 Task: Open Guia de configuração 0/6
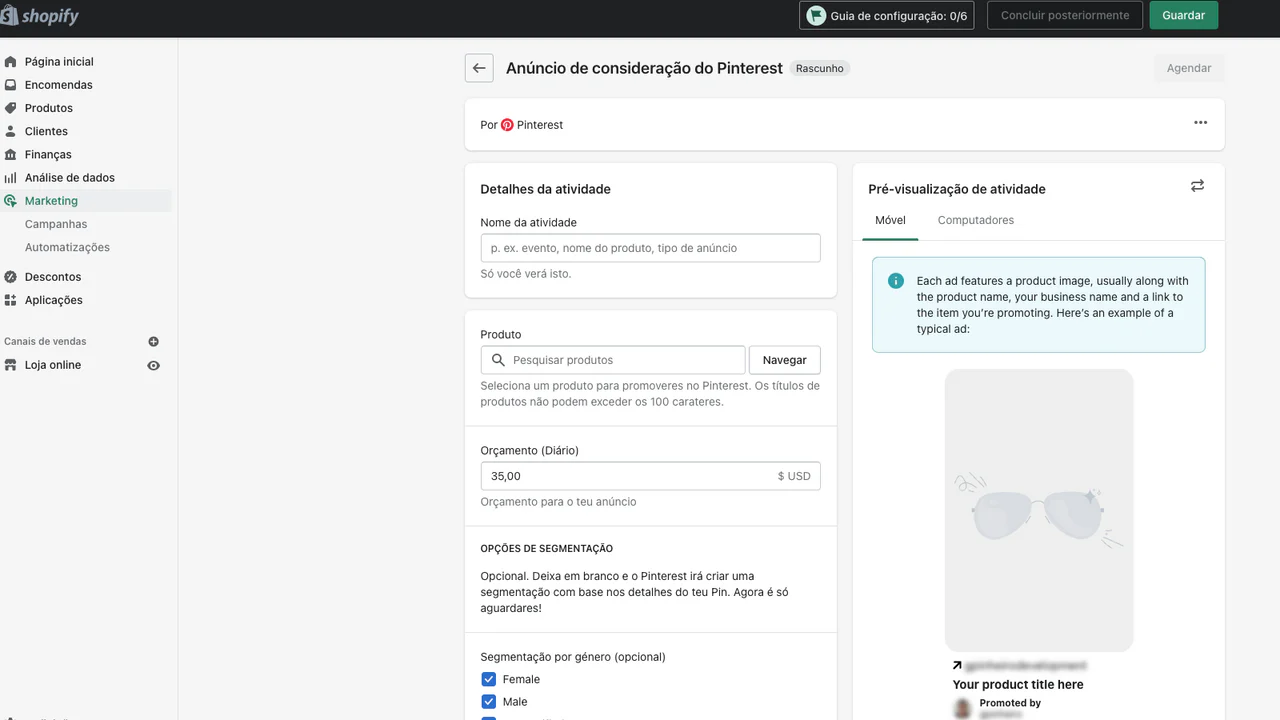(888, 15)
